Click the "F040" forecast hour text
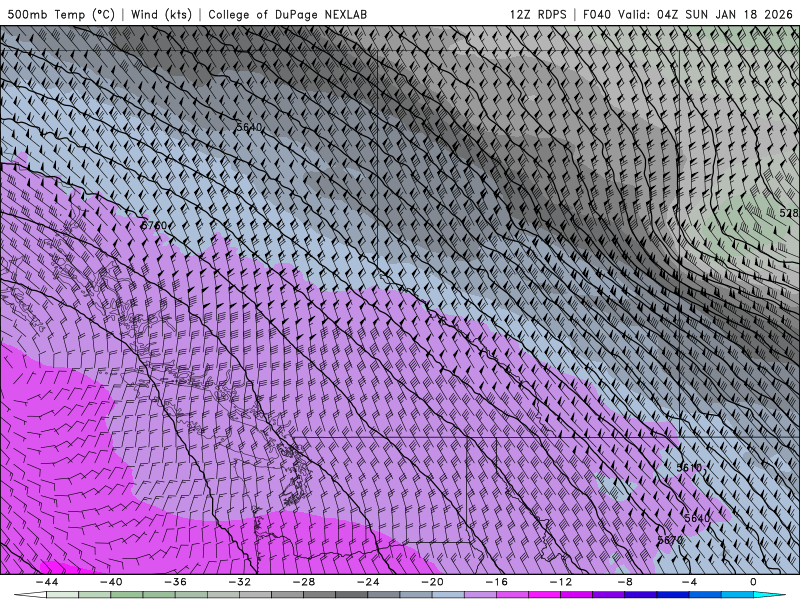Screen dimensions: 800x600 [x=597, y=14]
